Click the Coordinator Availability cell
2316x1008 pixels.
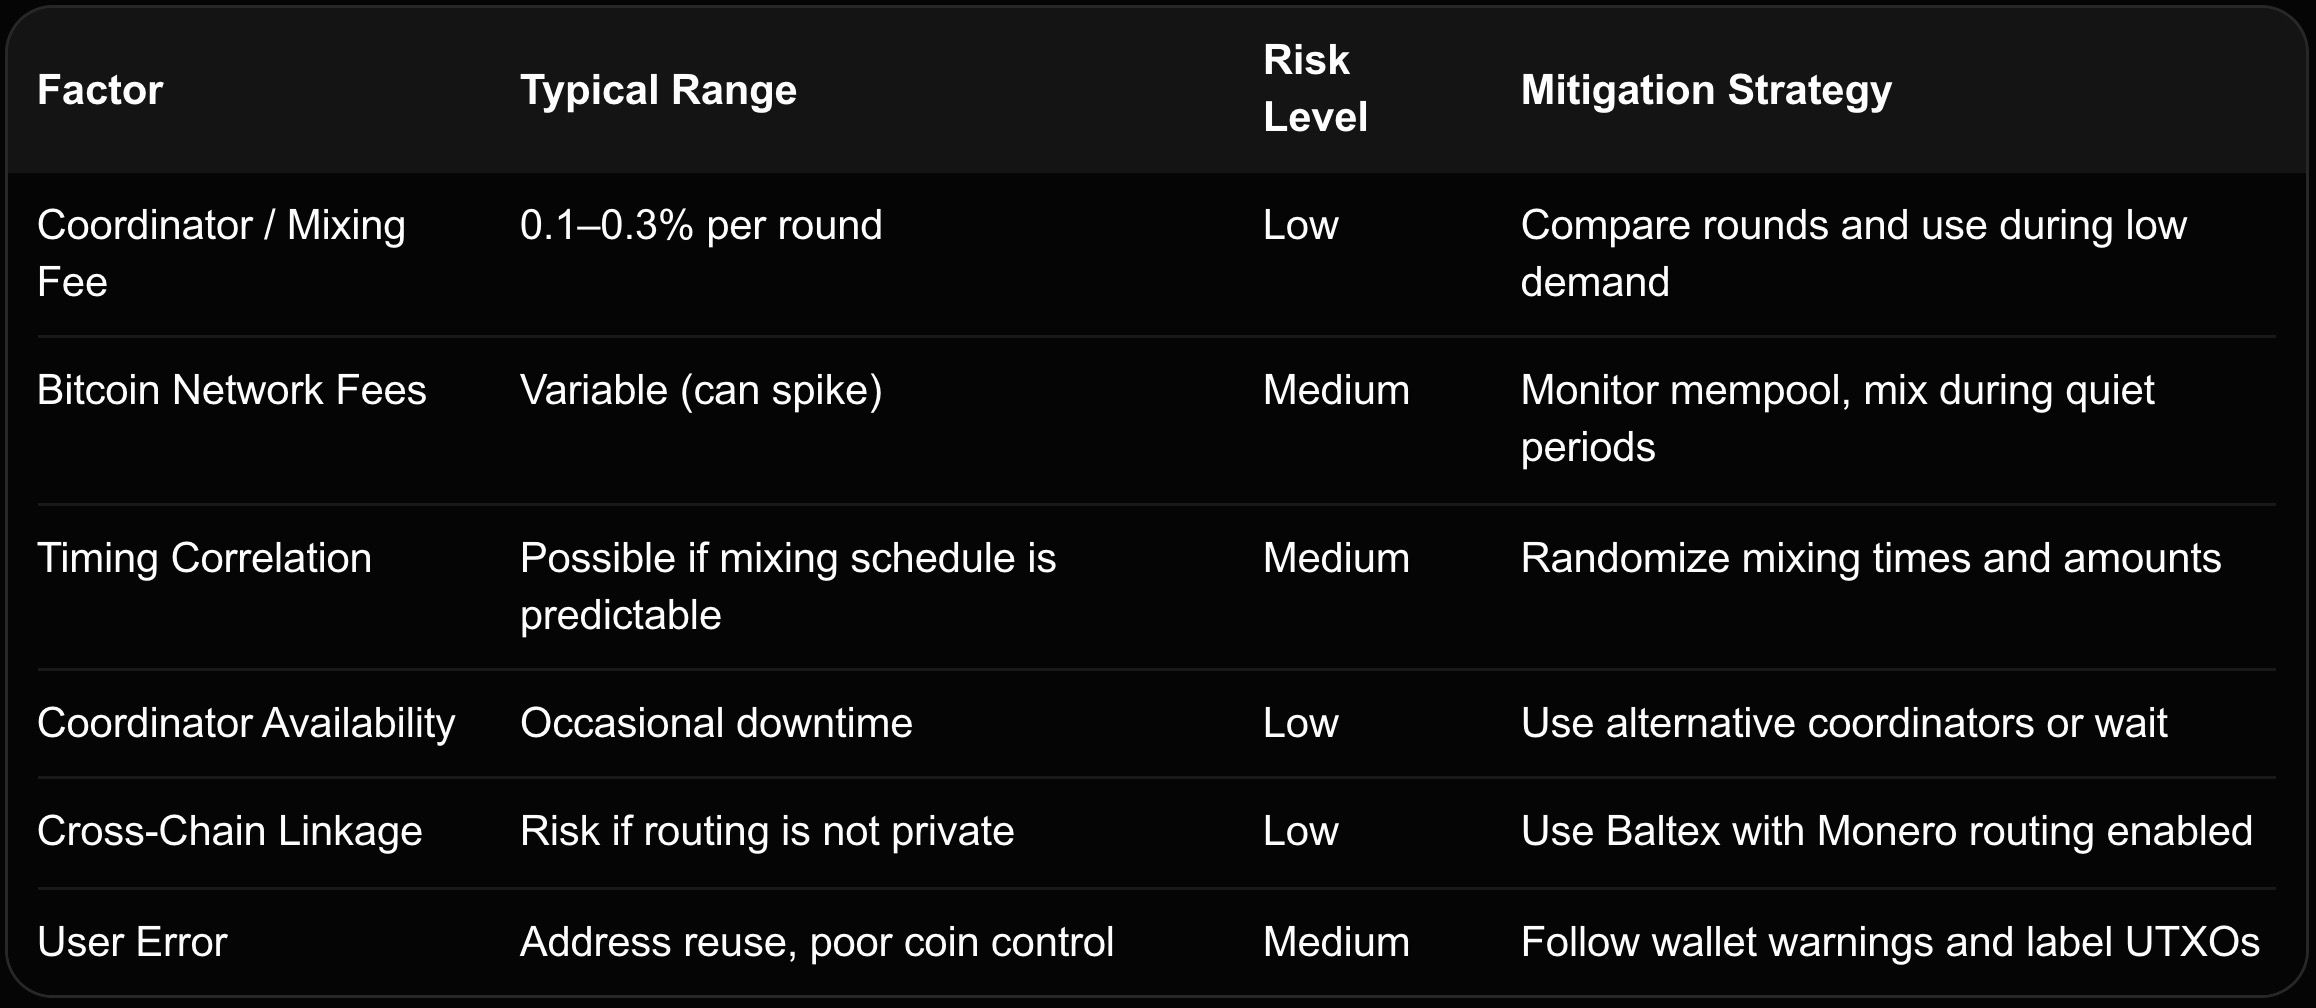[246, 723]
